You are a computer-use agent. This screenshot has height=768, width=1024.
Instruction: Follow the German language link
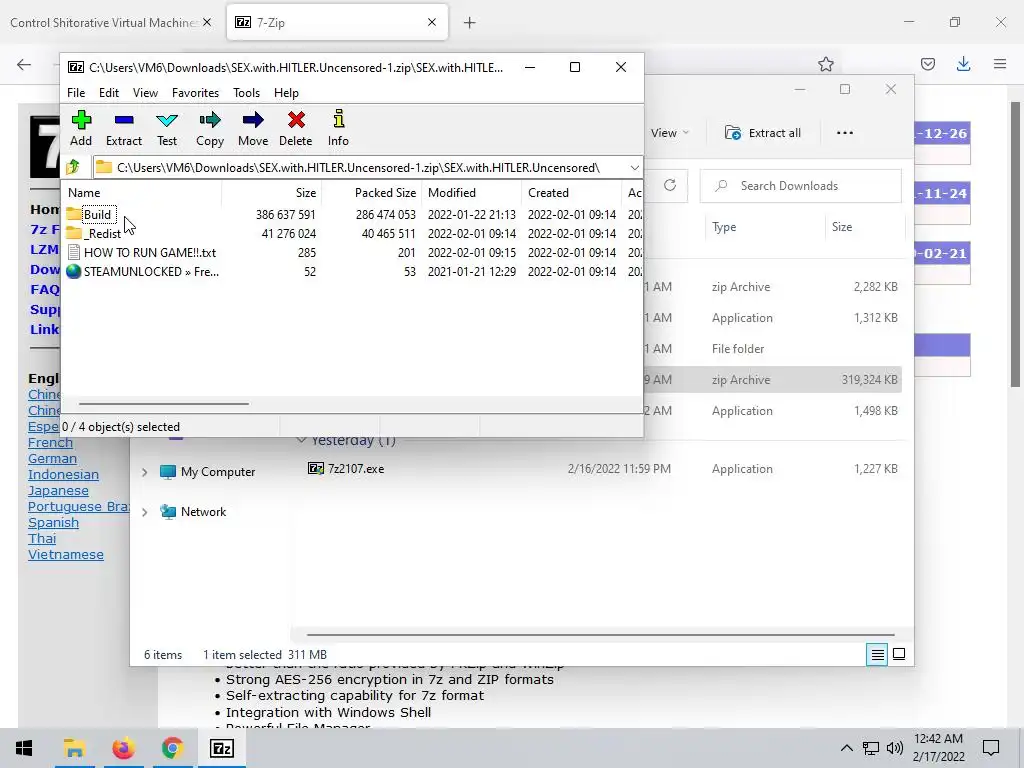point(52,458)
